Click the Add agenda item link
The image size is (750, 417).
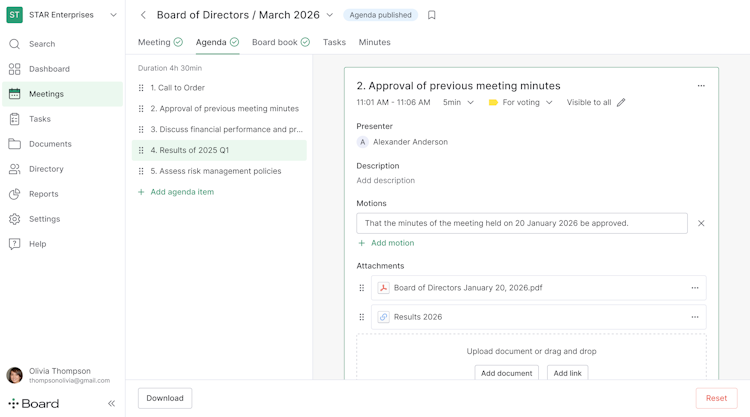181,192
